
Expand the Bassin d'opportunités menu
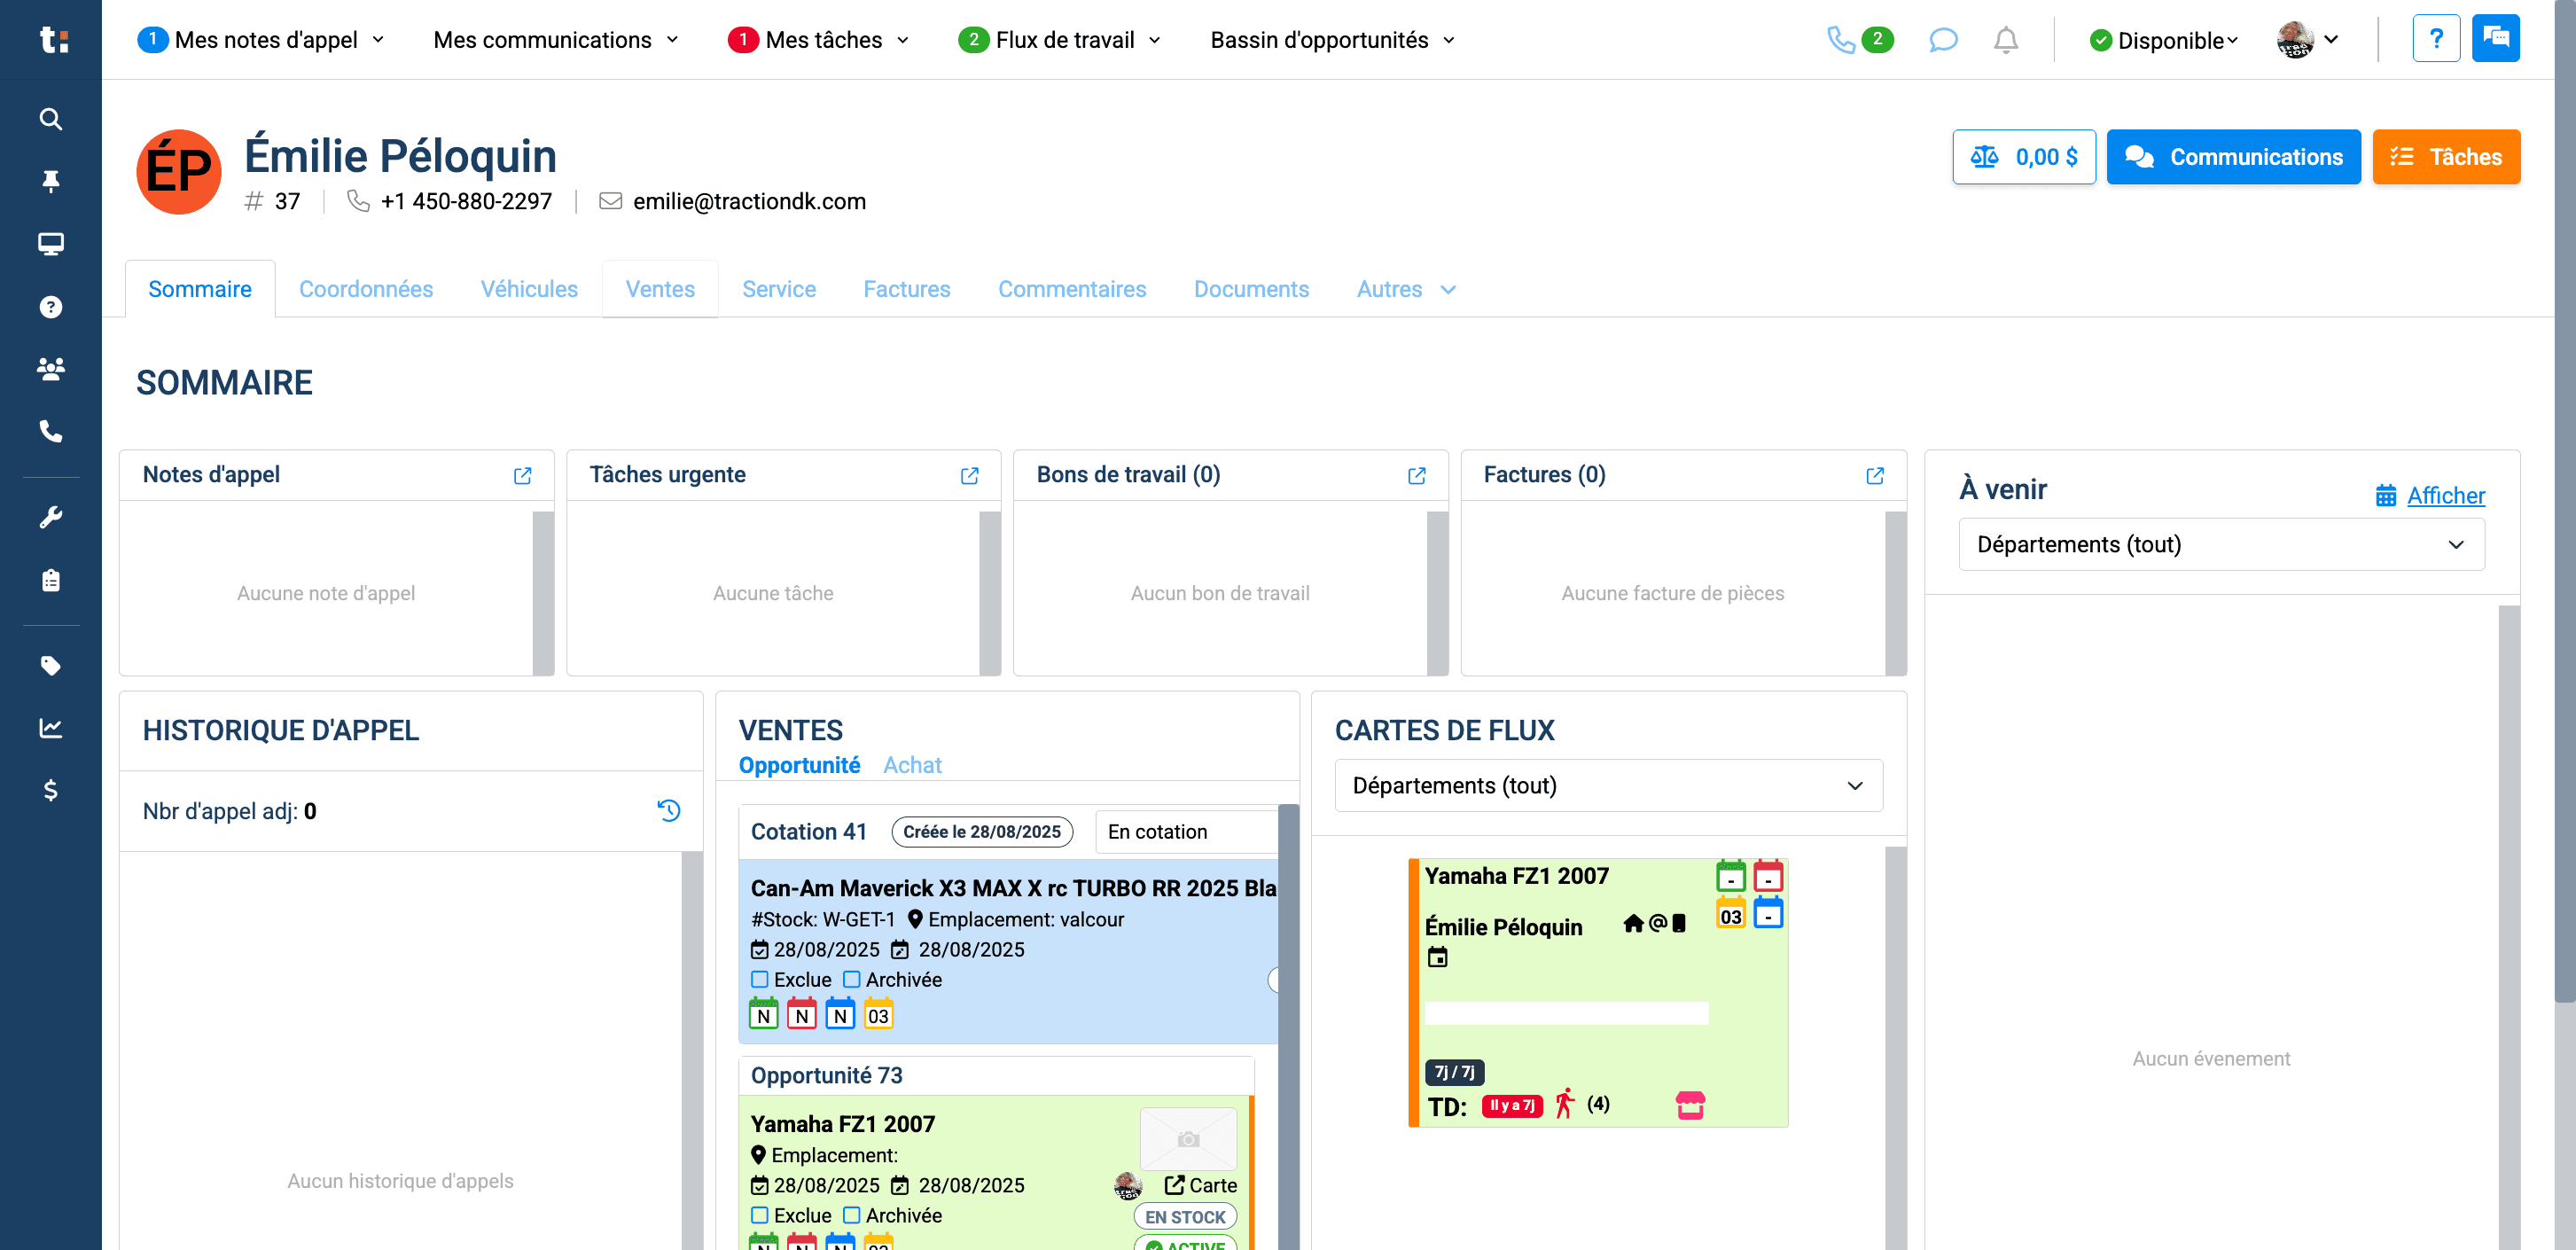point(1333,40)
